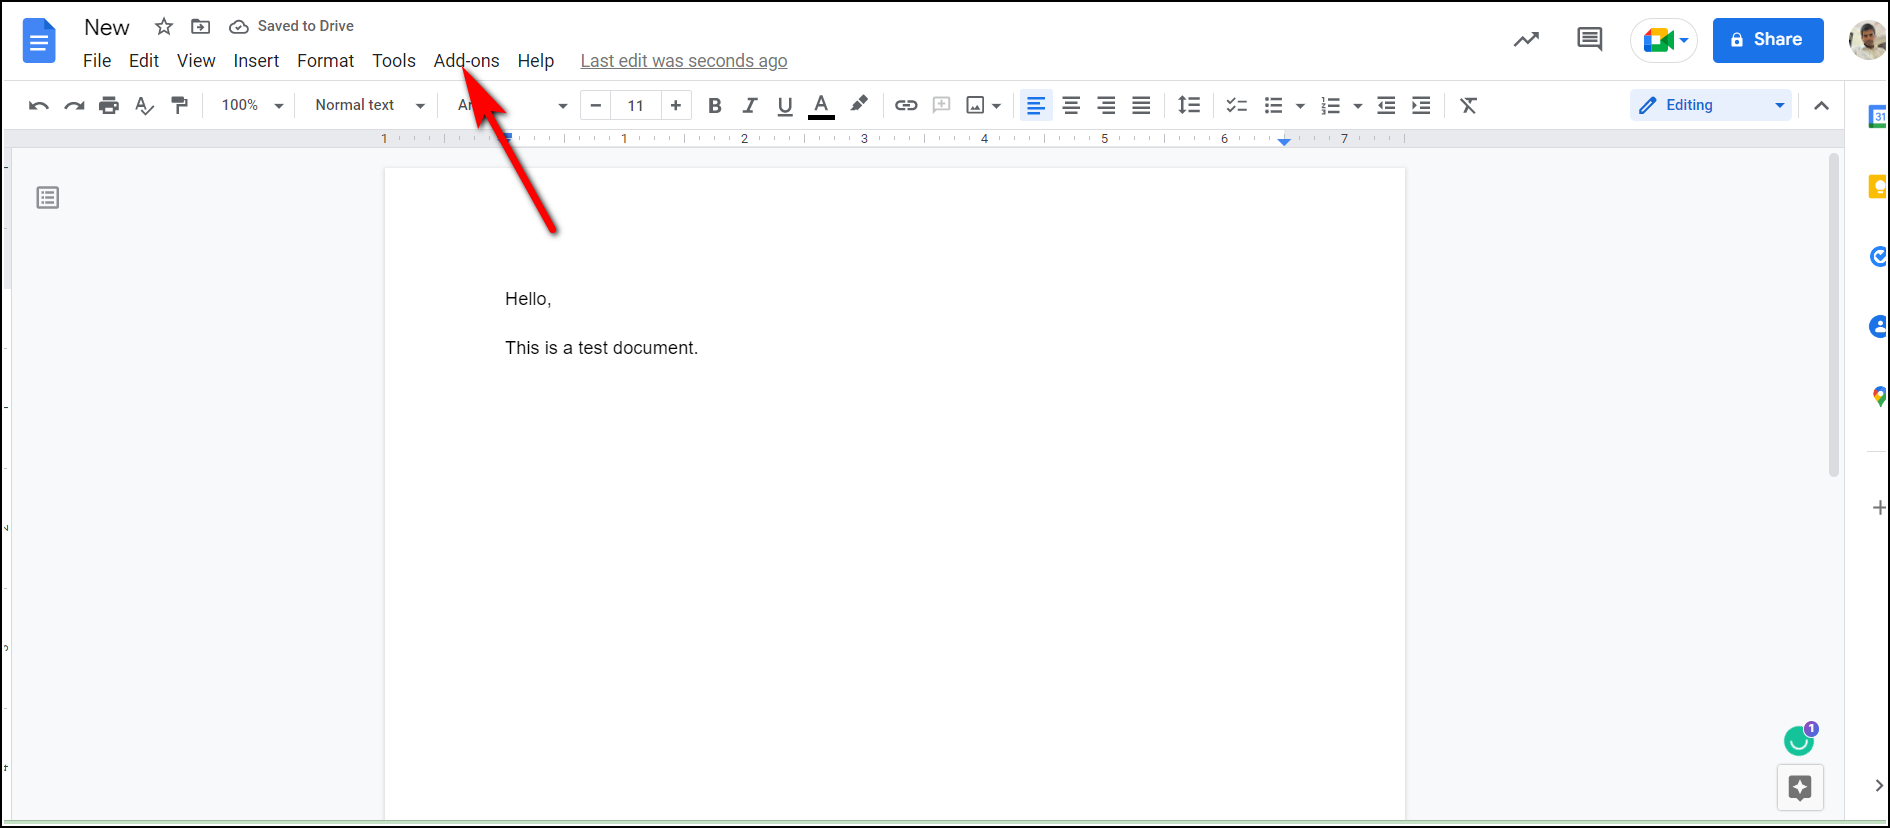The image size is (1890, 828).
Task: Open Contacts in the side panel
Action: 1878,327
